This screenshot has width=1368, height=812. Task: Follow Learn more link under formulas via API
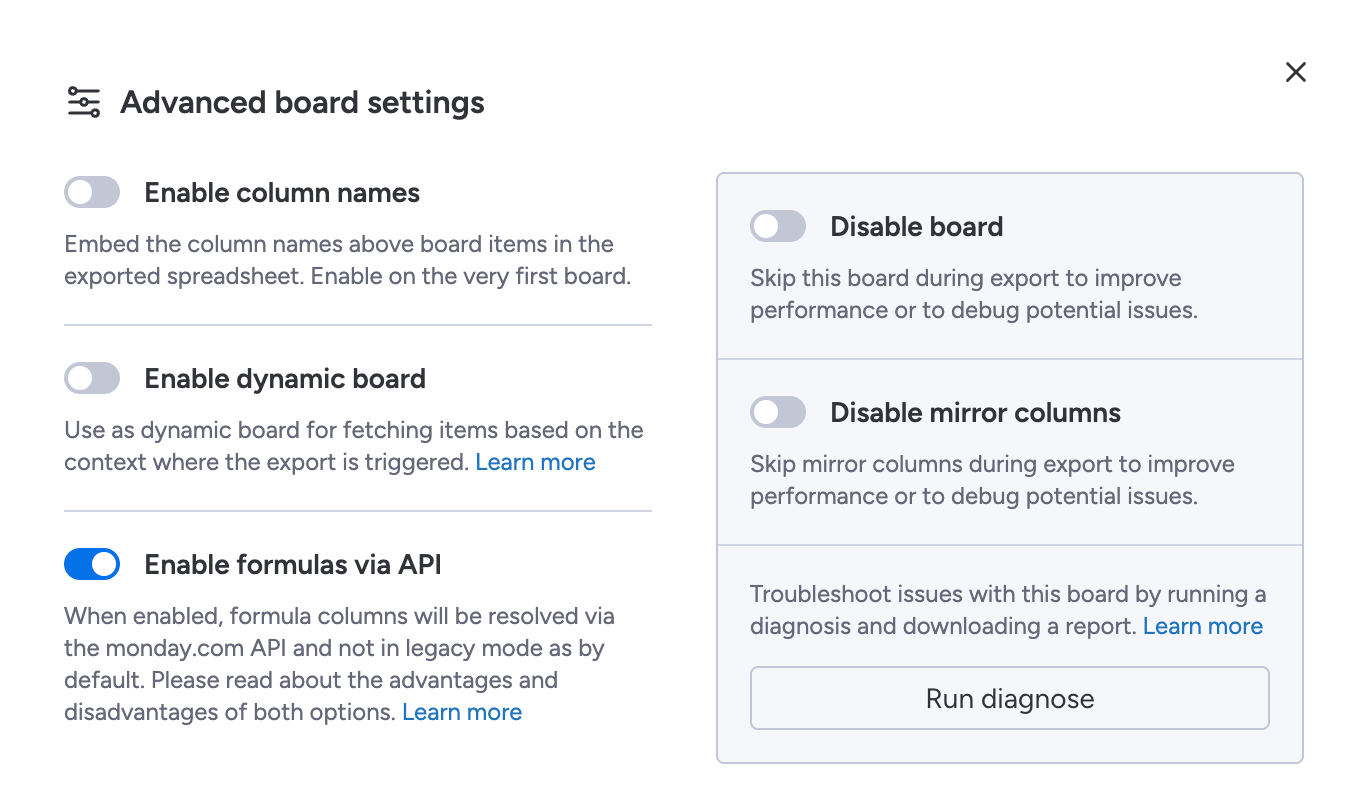tap(462, 712)
